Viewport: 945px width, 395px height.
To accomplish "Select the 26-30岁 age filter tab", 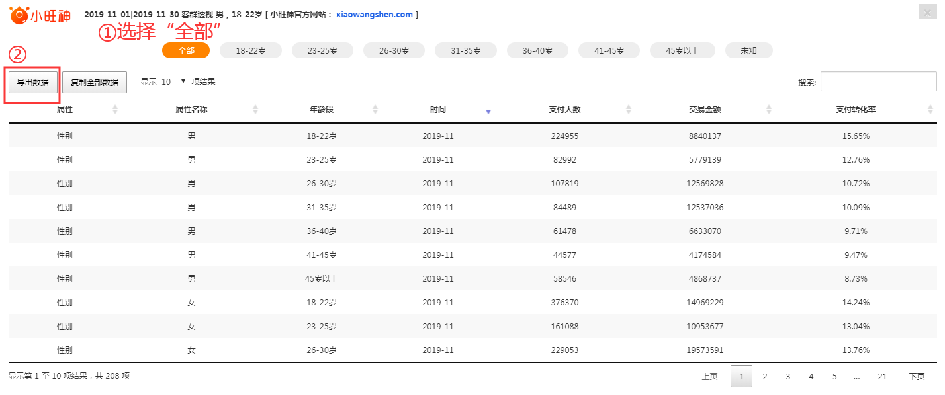I will coord(394,51).
